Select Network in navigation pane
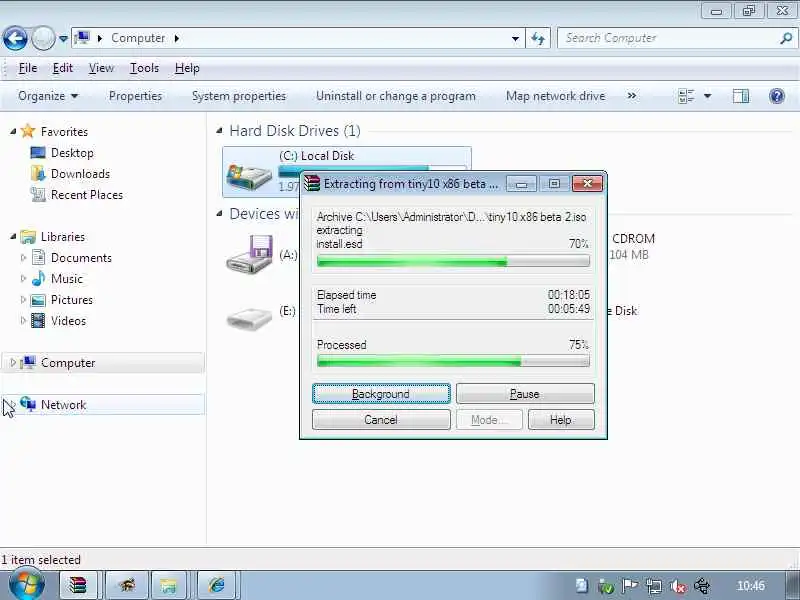 tap(63, 405)
